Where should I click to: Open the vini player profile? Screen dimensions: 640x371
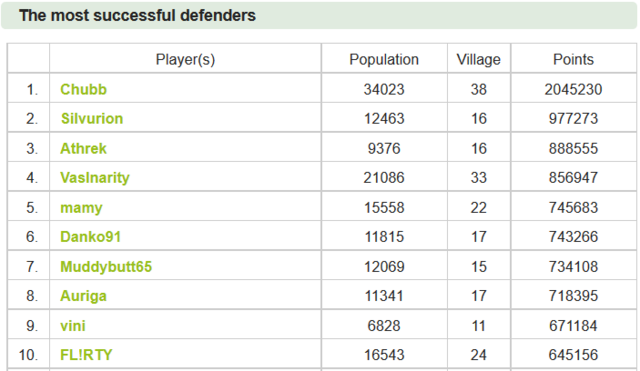[73, 326]
